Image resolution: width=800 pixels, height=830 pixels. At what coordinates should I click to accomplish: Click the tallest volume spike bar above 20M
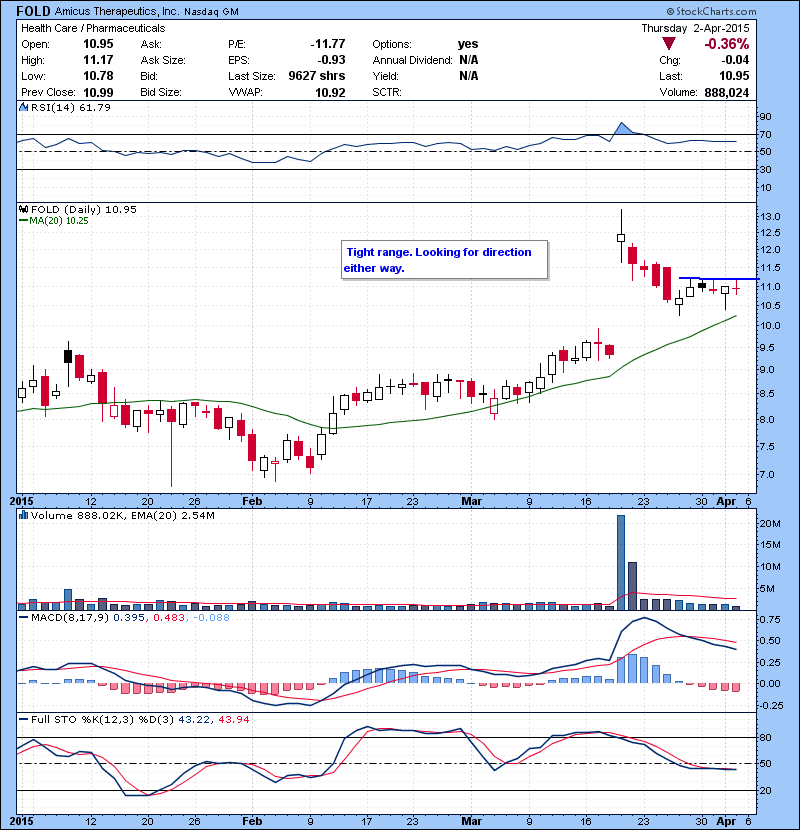tap(621, 562)
